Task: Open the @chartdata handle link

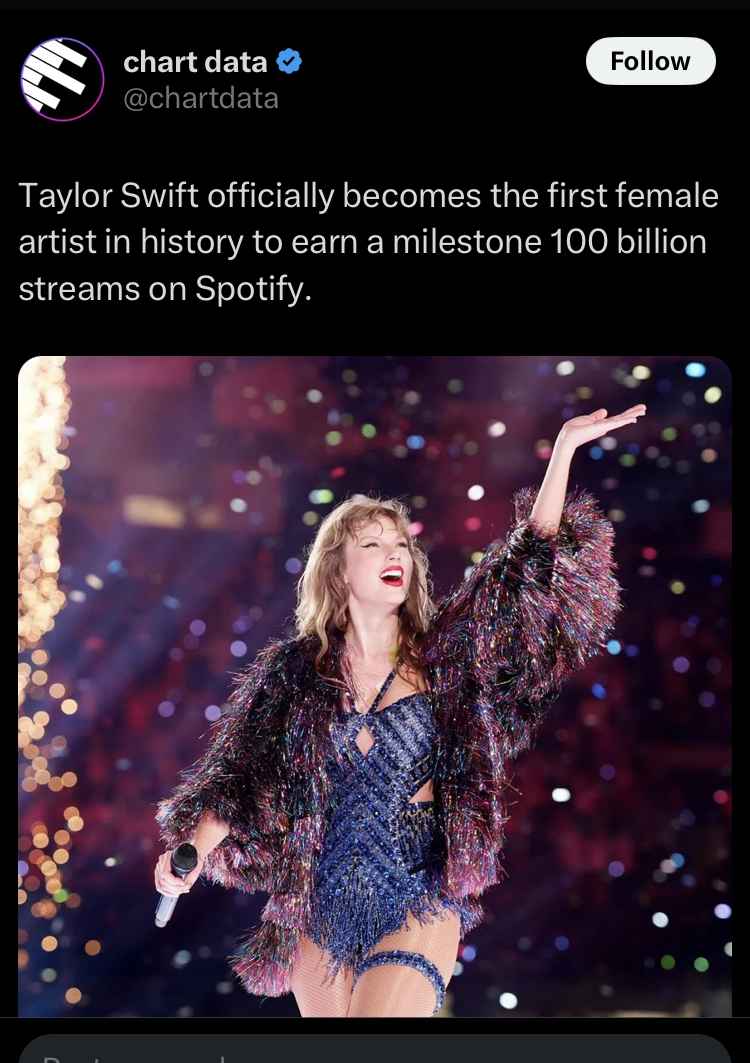Action: [201, 99]
